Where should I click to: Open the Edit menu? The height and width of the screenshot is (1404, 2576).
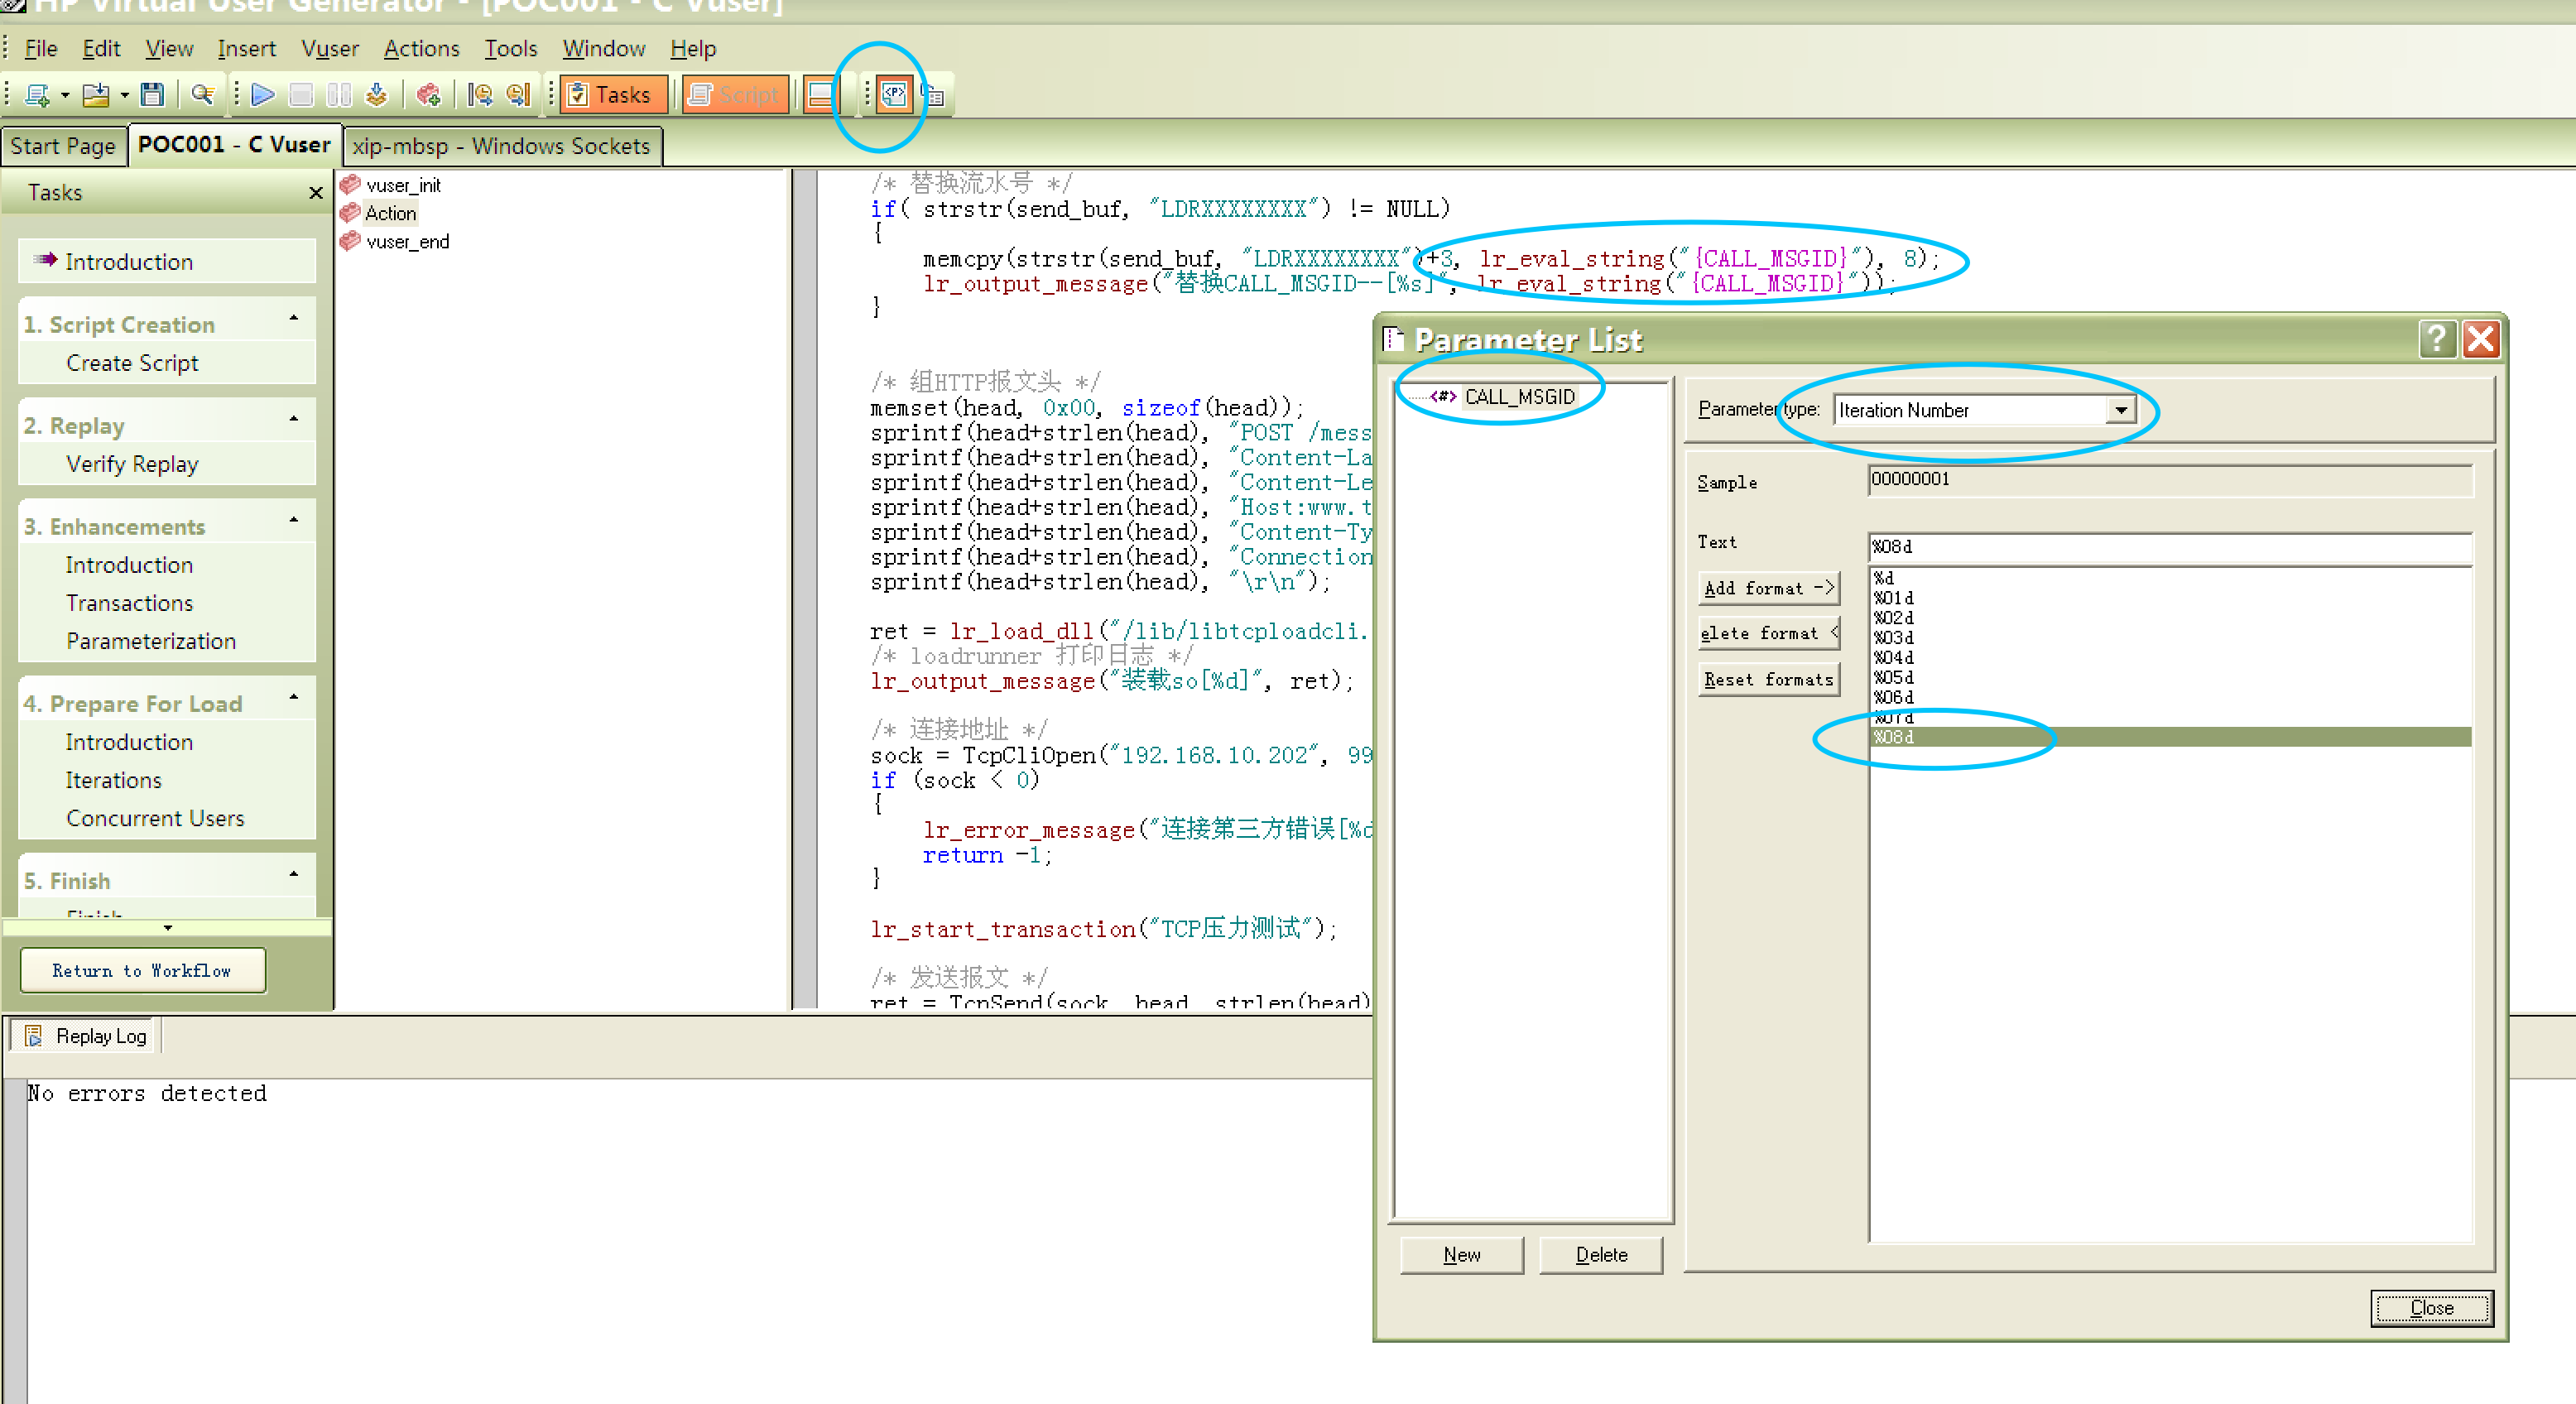(101, 48)
